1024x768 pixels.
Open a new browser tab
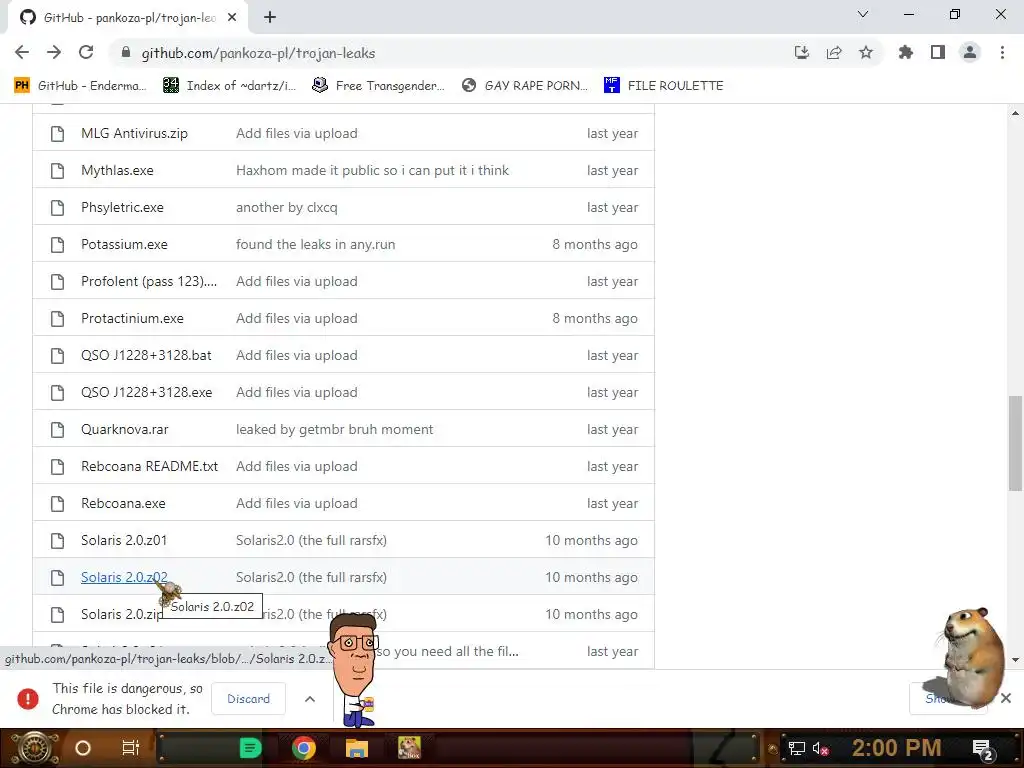[270, 18]
